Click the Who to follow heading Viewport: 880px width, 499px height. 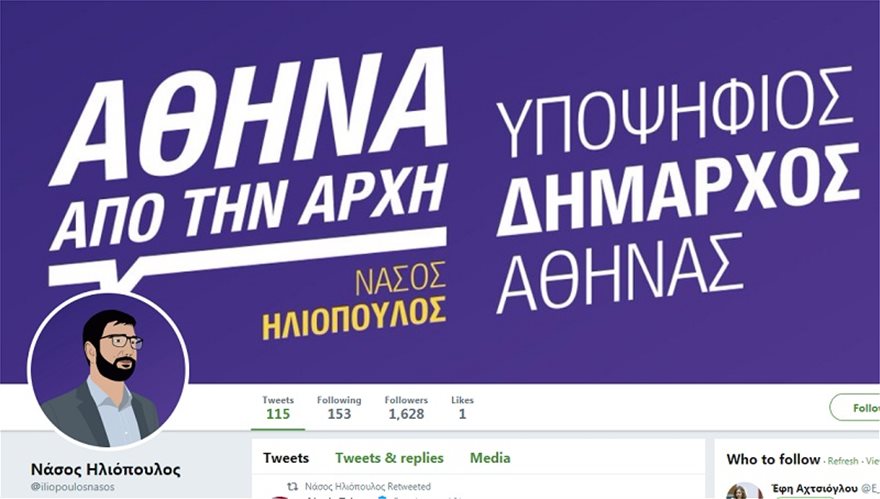(x=773, y=459)
